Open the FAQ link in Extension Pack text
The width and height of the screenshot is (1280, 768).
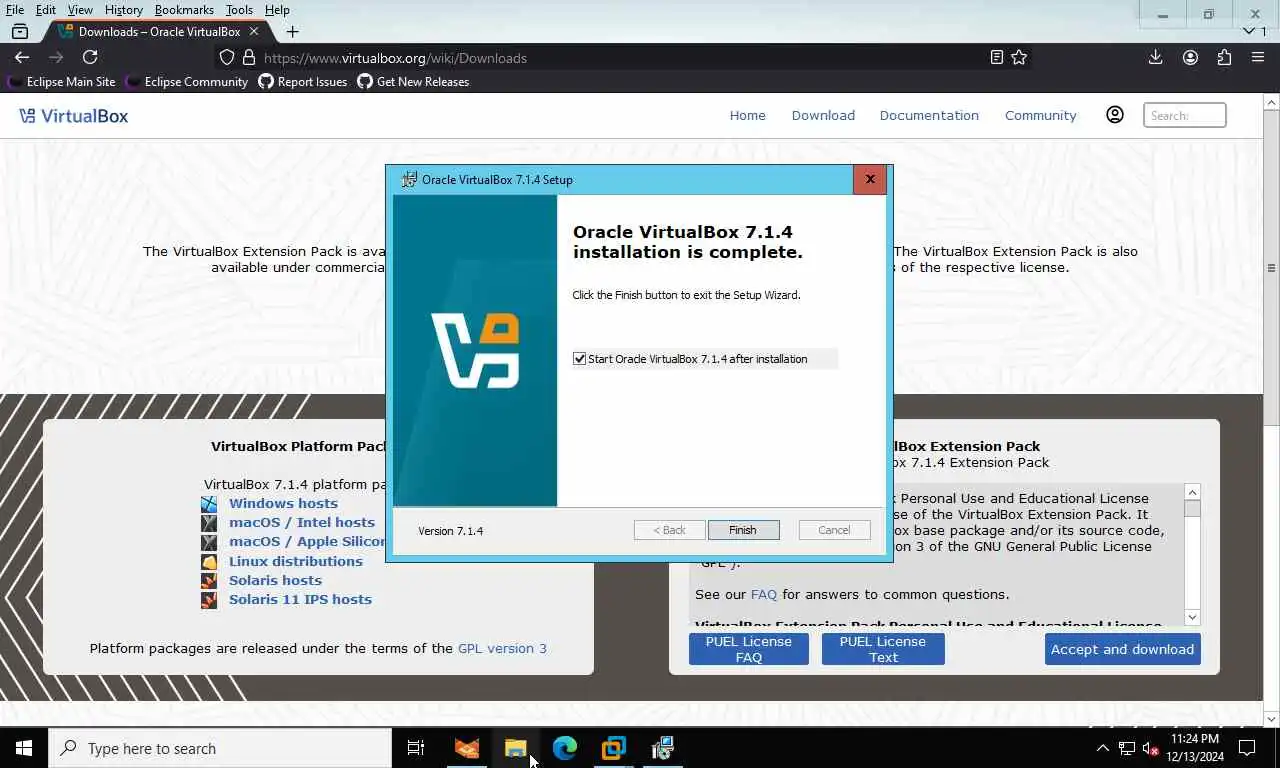coord(764,595)
